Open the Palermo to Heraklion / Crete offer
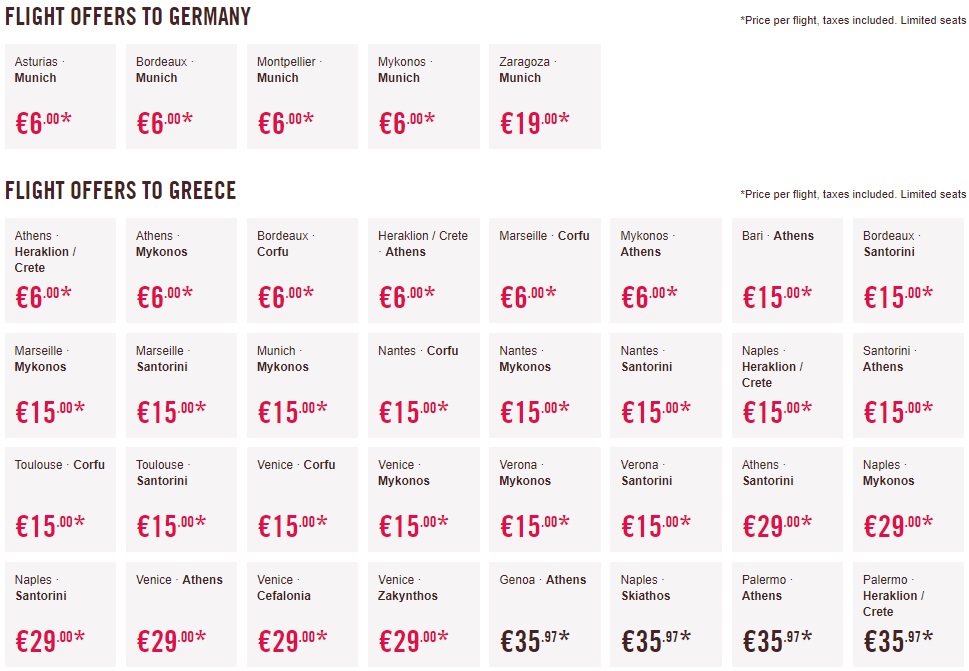This screenshot has height=671, width=969. tap(908, 614)
